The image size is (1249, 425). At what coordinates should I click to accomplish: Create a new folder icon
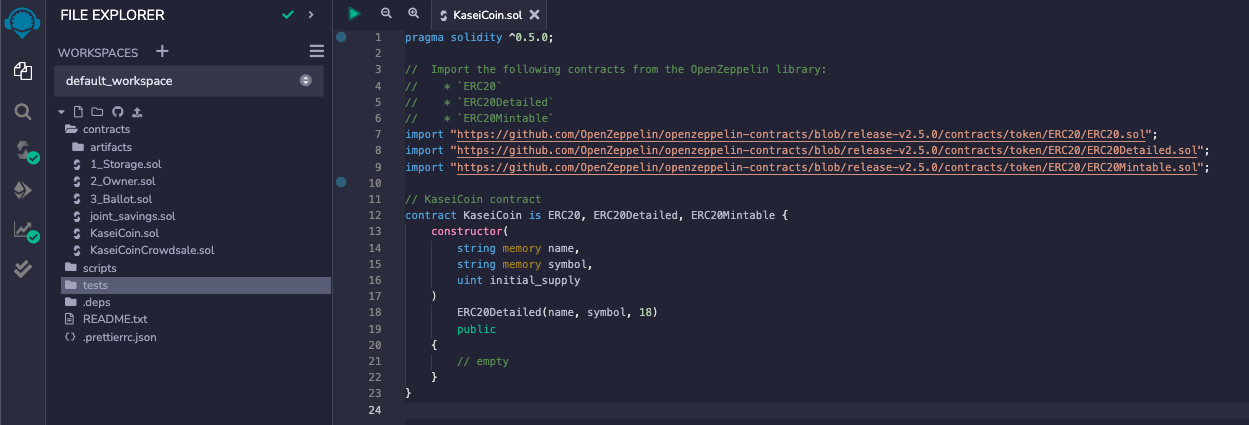point(98,111)
